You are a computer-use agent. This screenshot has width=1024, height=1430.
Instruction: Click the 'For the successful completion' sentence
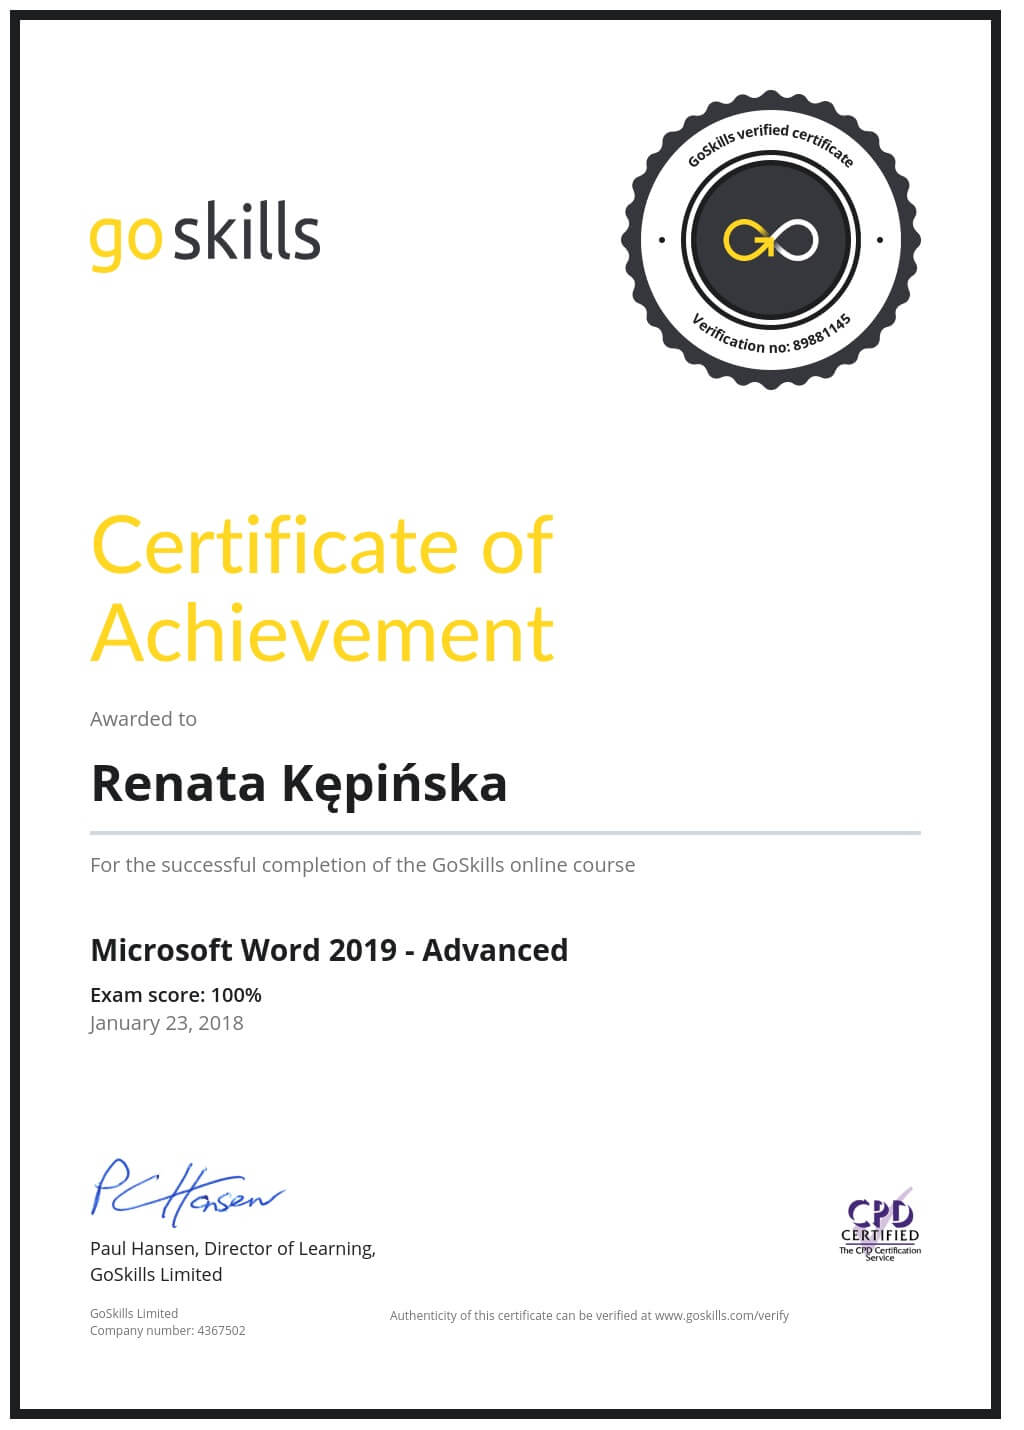(362, 865)
